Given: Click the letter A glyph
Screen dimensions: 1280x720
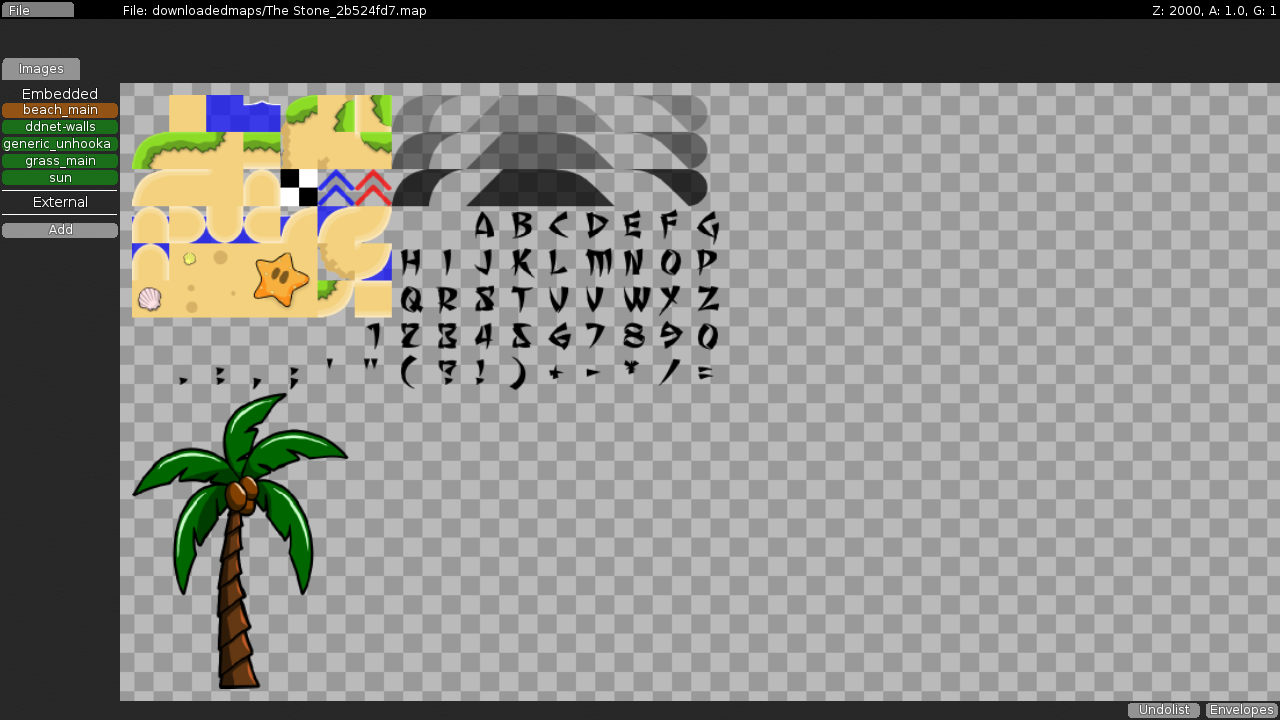Looking at the screenshot, I should coord(484,226).
